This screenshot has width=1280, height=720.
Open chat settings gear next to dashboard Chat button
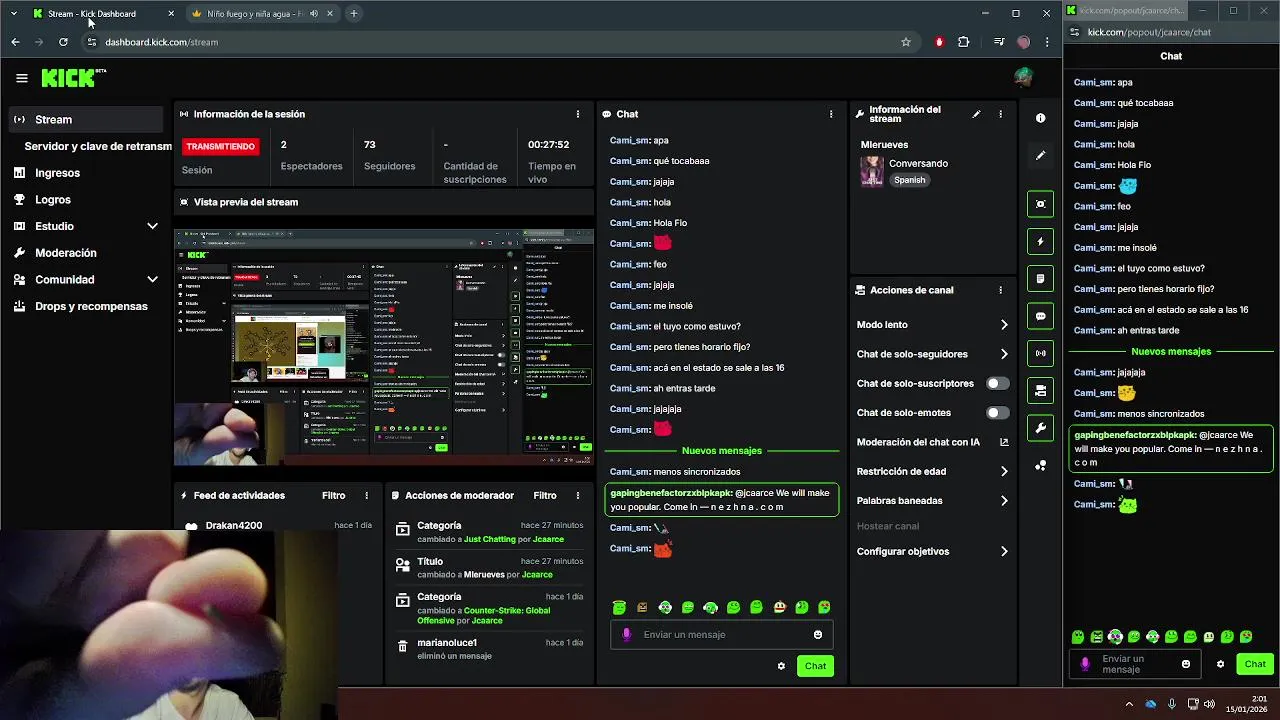click(x=781, y=666)
